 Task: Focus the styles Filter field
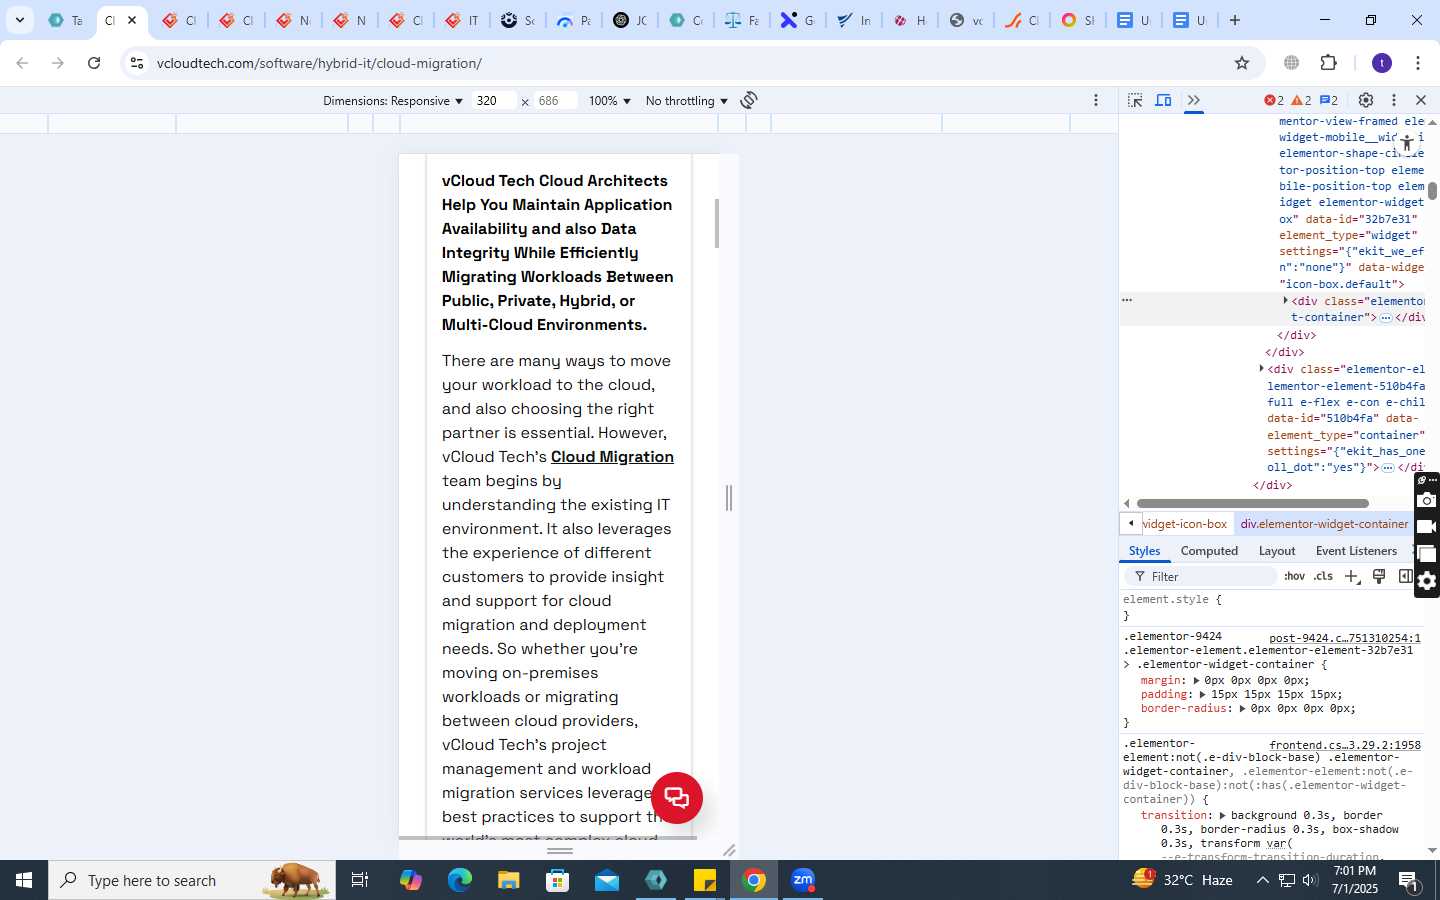[1203, 577]
